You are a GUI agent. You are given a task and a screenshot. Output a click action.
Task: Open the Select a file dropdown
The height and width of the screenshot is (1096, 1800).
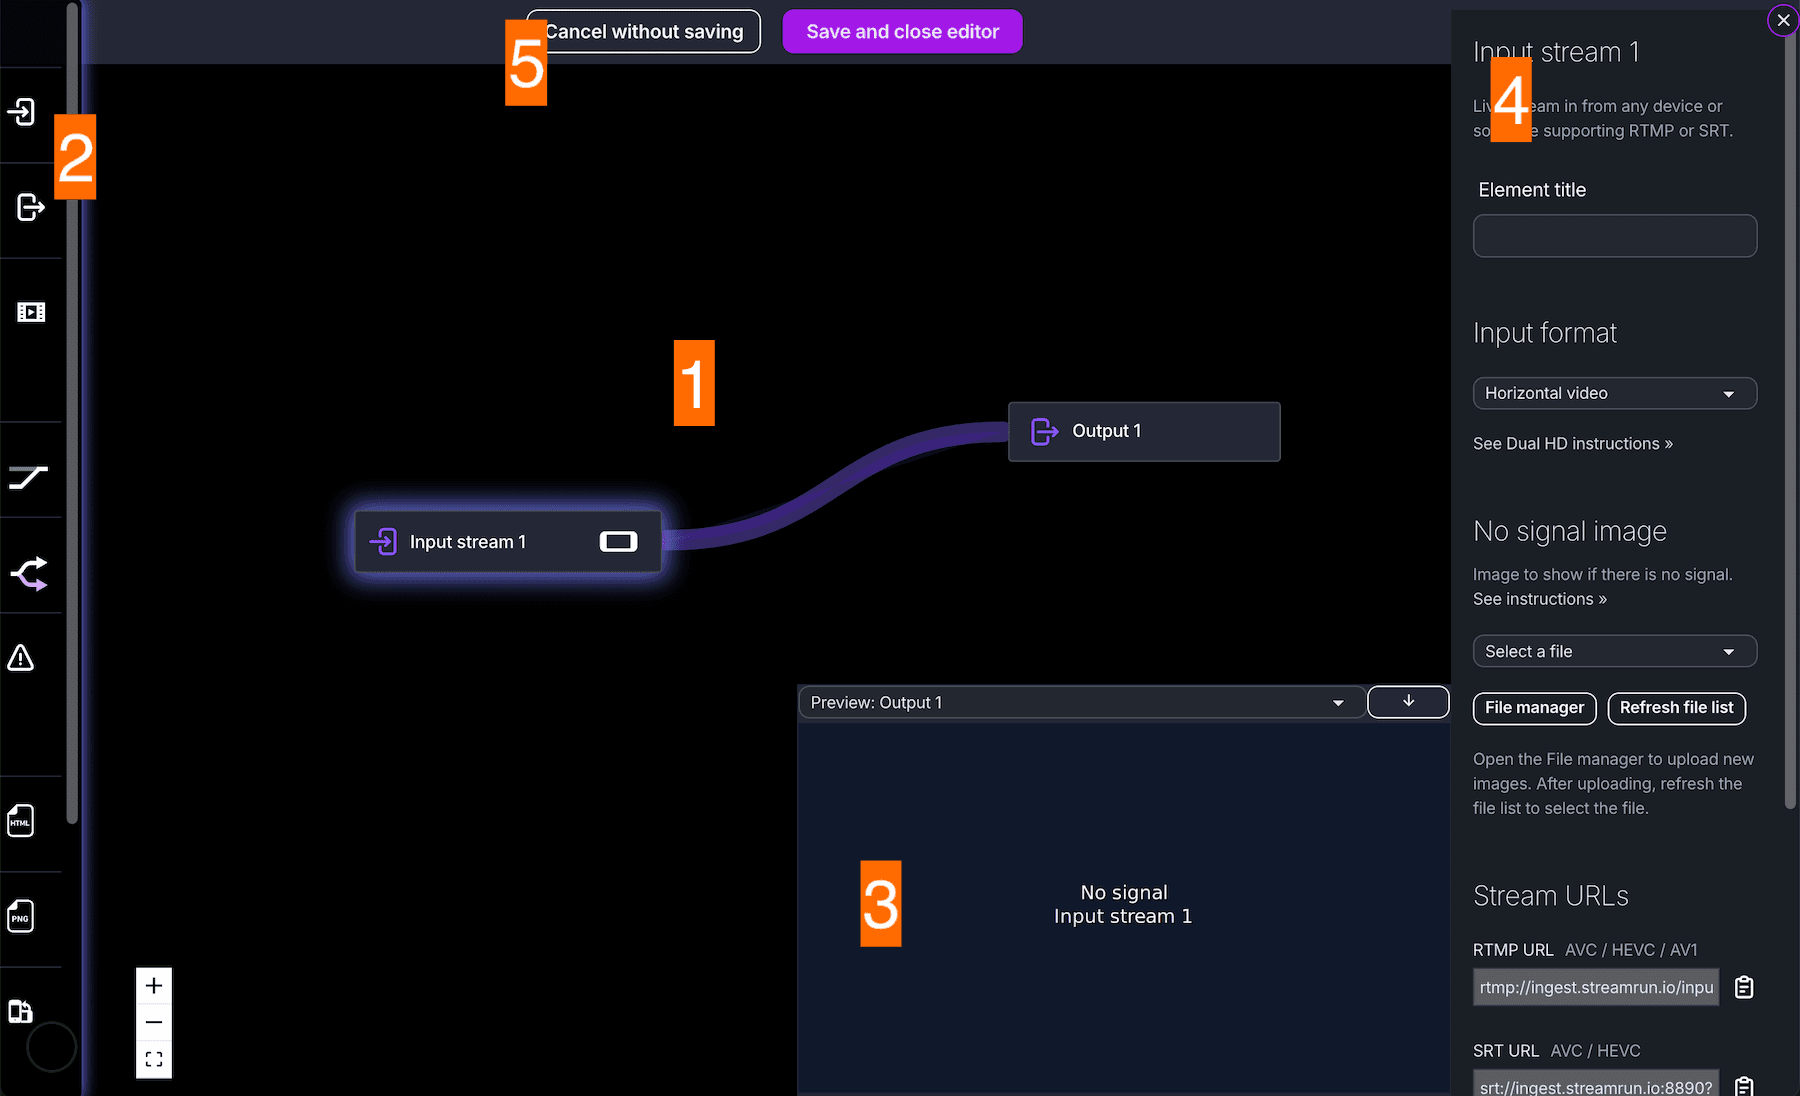(x=1614, y=651)
